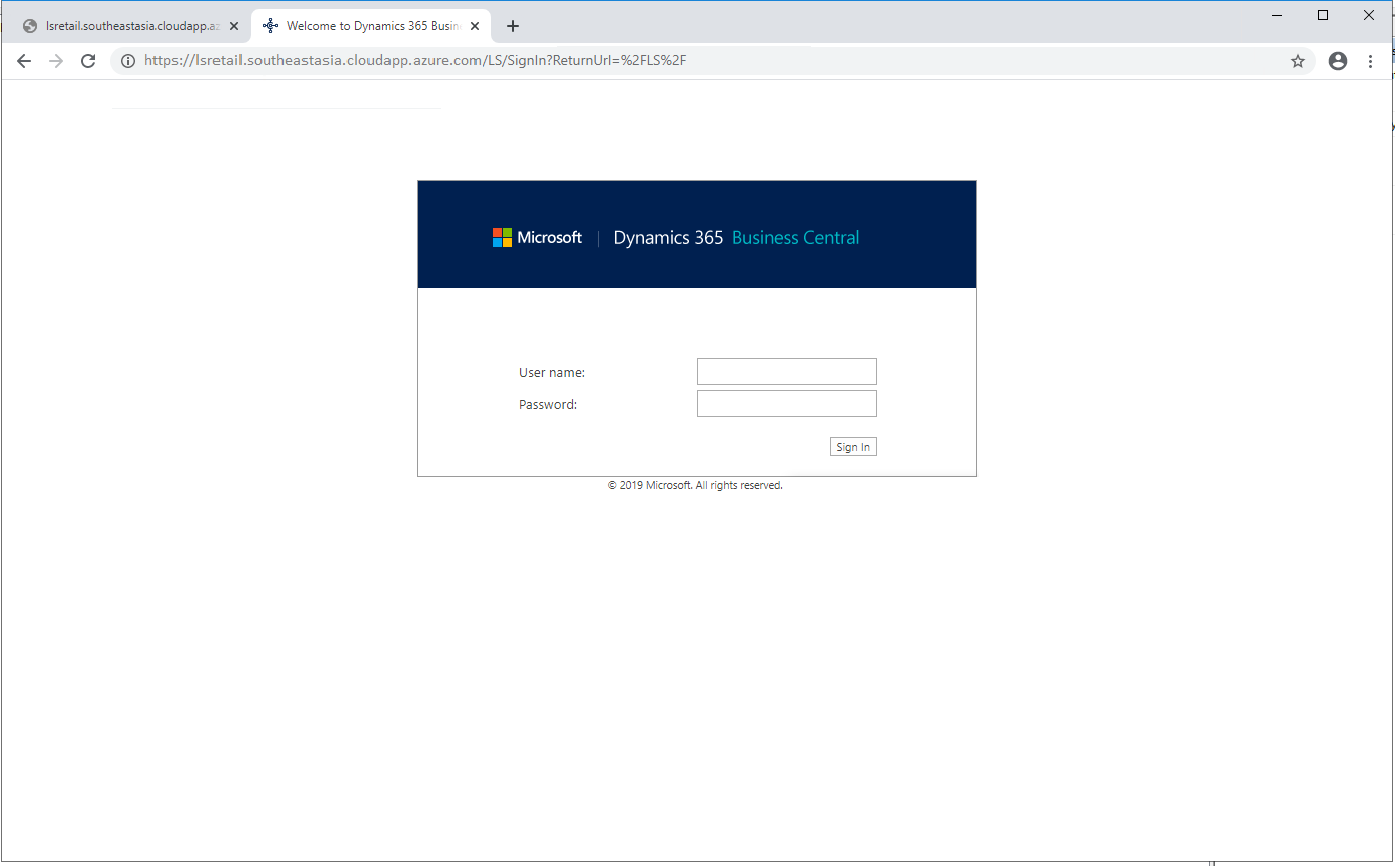Click the Microsoft logo in banner

pyautogui.click(x=537, y=238)
